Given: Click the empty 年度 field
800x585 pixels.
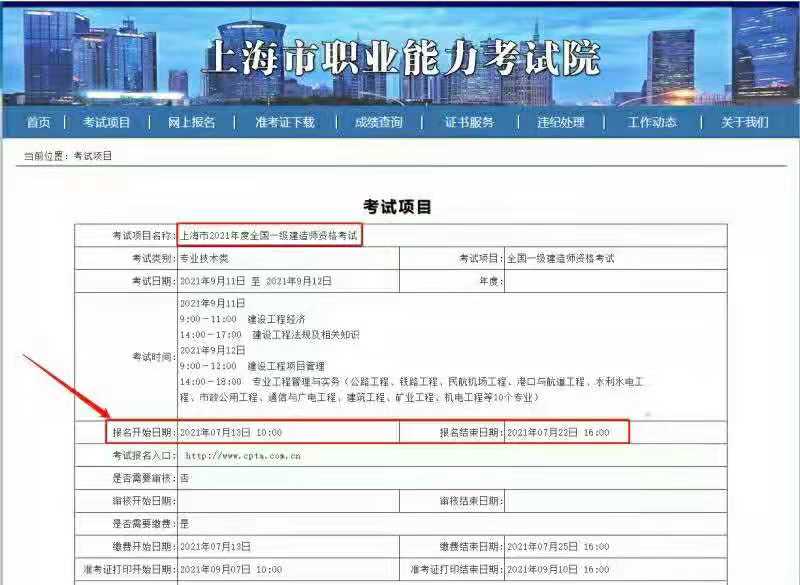Looking at the screenshot, I should pyautogui.click(x=614, y=281).
